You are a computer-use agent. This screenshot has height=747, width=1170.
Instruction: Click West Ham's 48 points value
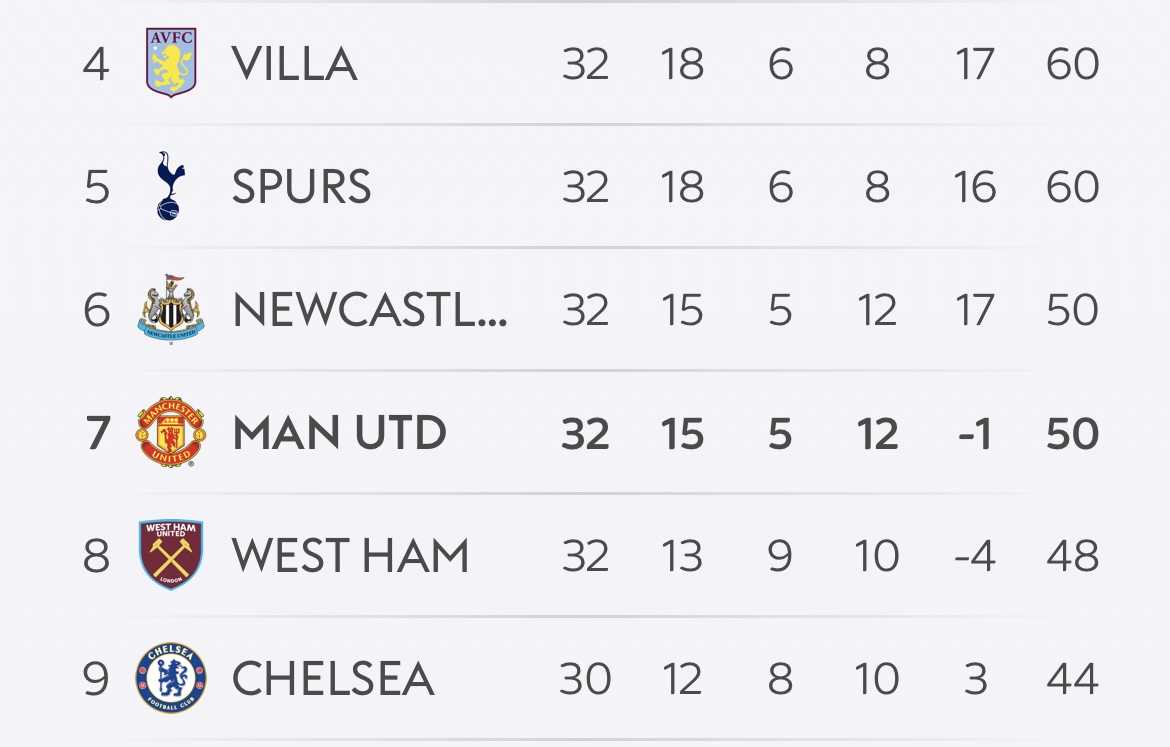click(x=1072, y=556)
